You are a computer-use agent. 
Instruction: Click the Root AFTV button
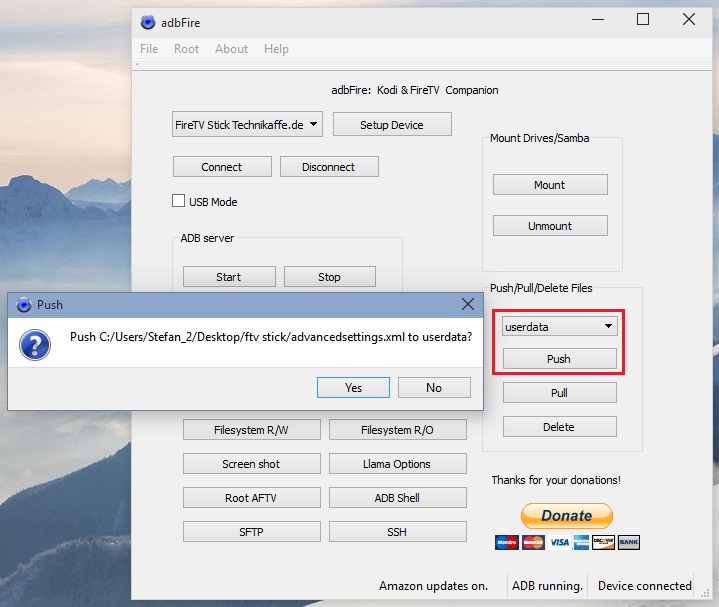pyautogui.click(x=252, y=498)
